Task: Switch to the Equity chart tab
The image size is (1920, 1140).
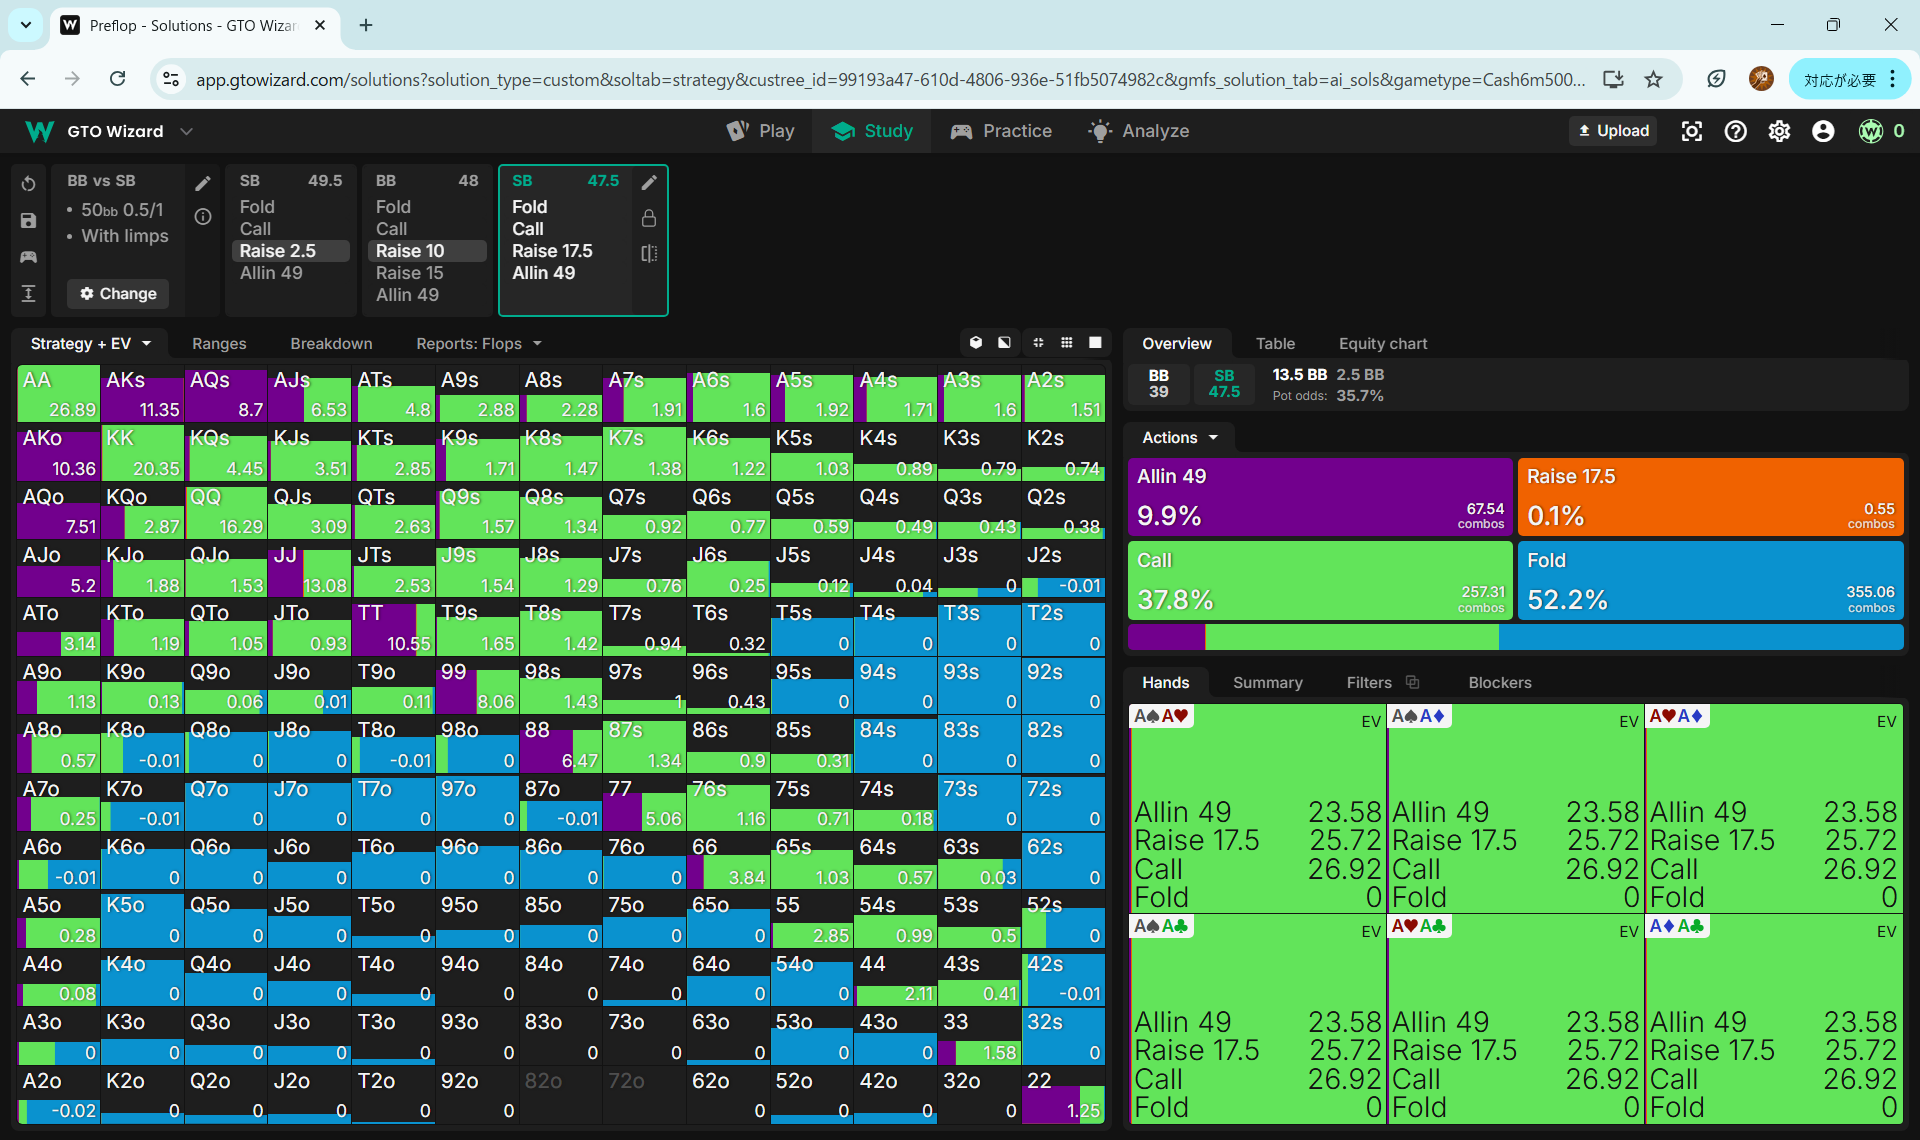Action: coord(1382,344)
